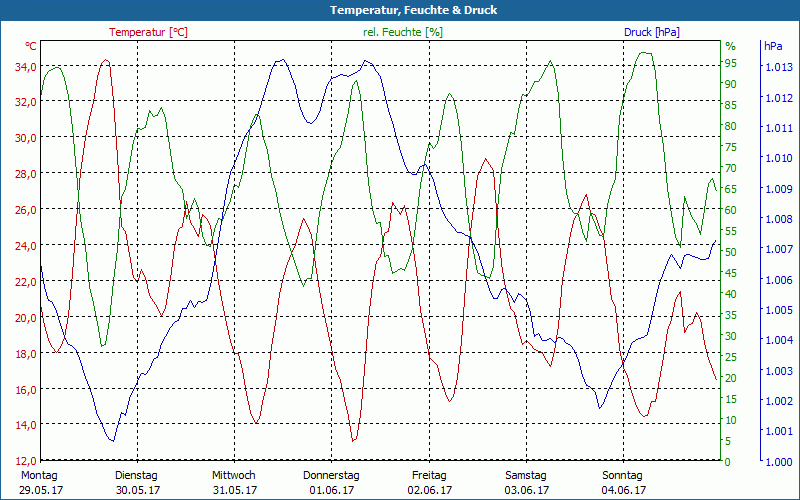Click the 55 humidity axis value
Viewport: 800px width, 500px height.
click(731, 231)
